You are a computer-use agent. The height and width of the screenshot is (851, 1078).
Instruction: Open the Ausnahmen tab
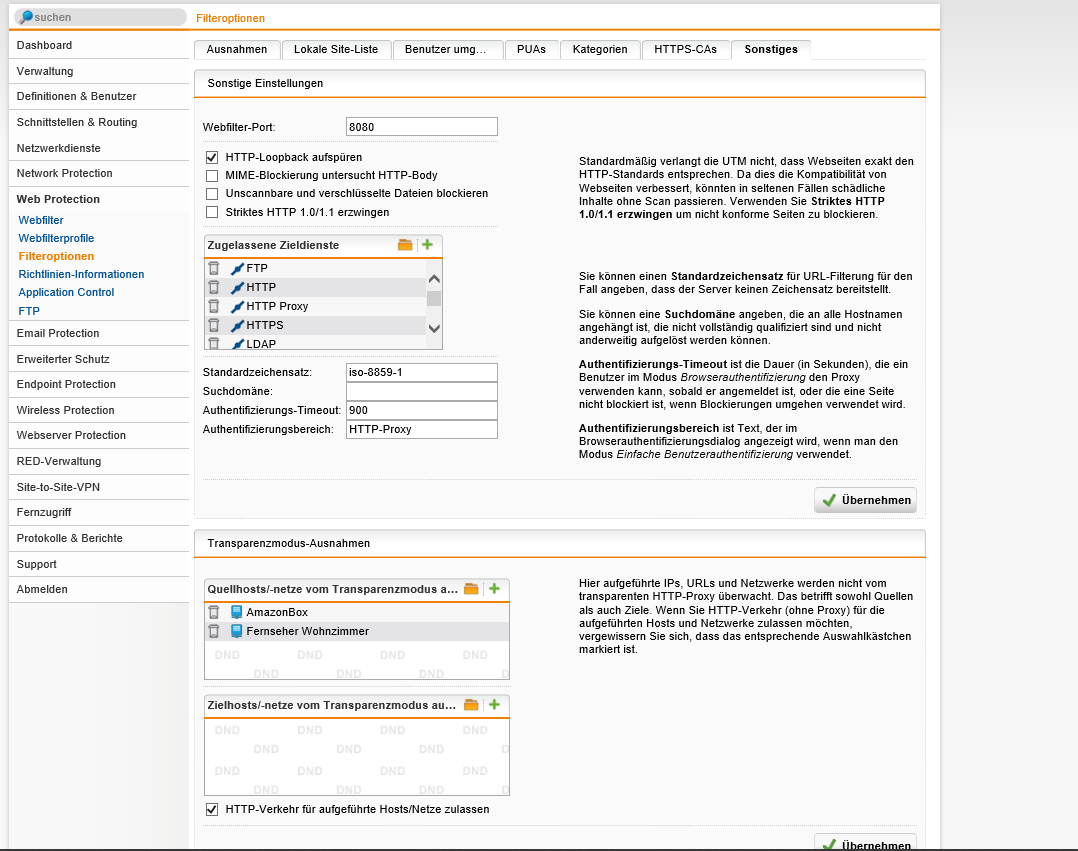pos(236,49)
